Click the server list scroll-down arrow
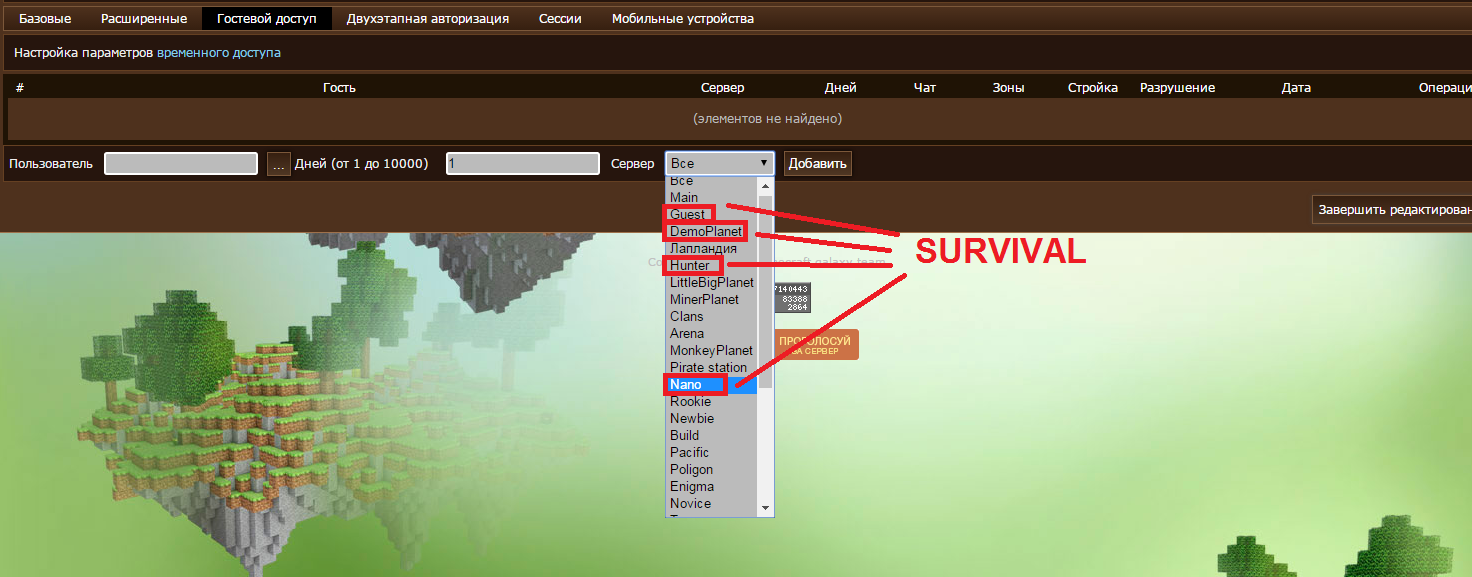 coord(766,508)
